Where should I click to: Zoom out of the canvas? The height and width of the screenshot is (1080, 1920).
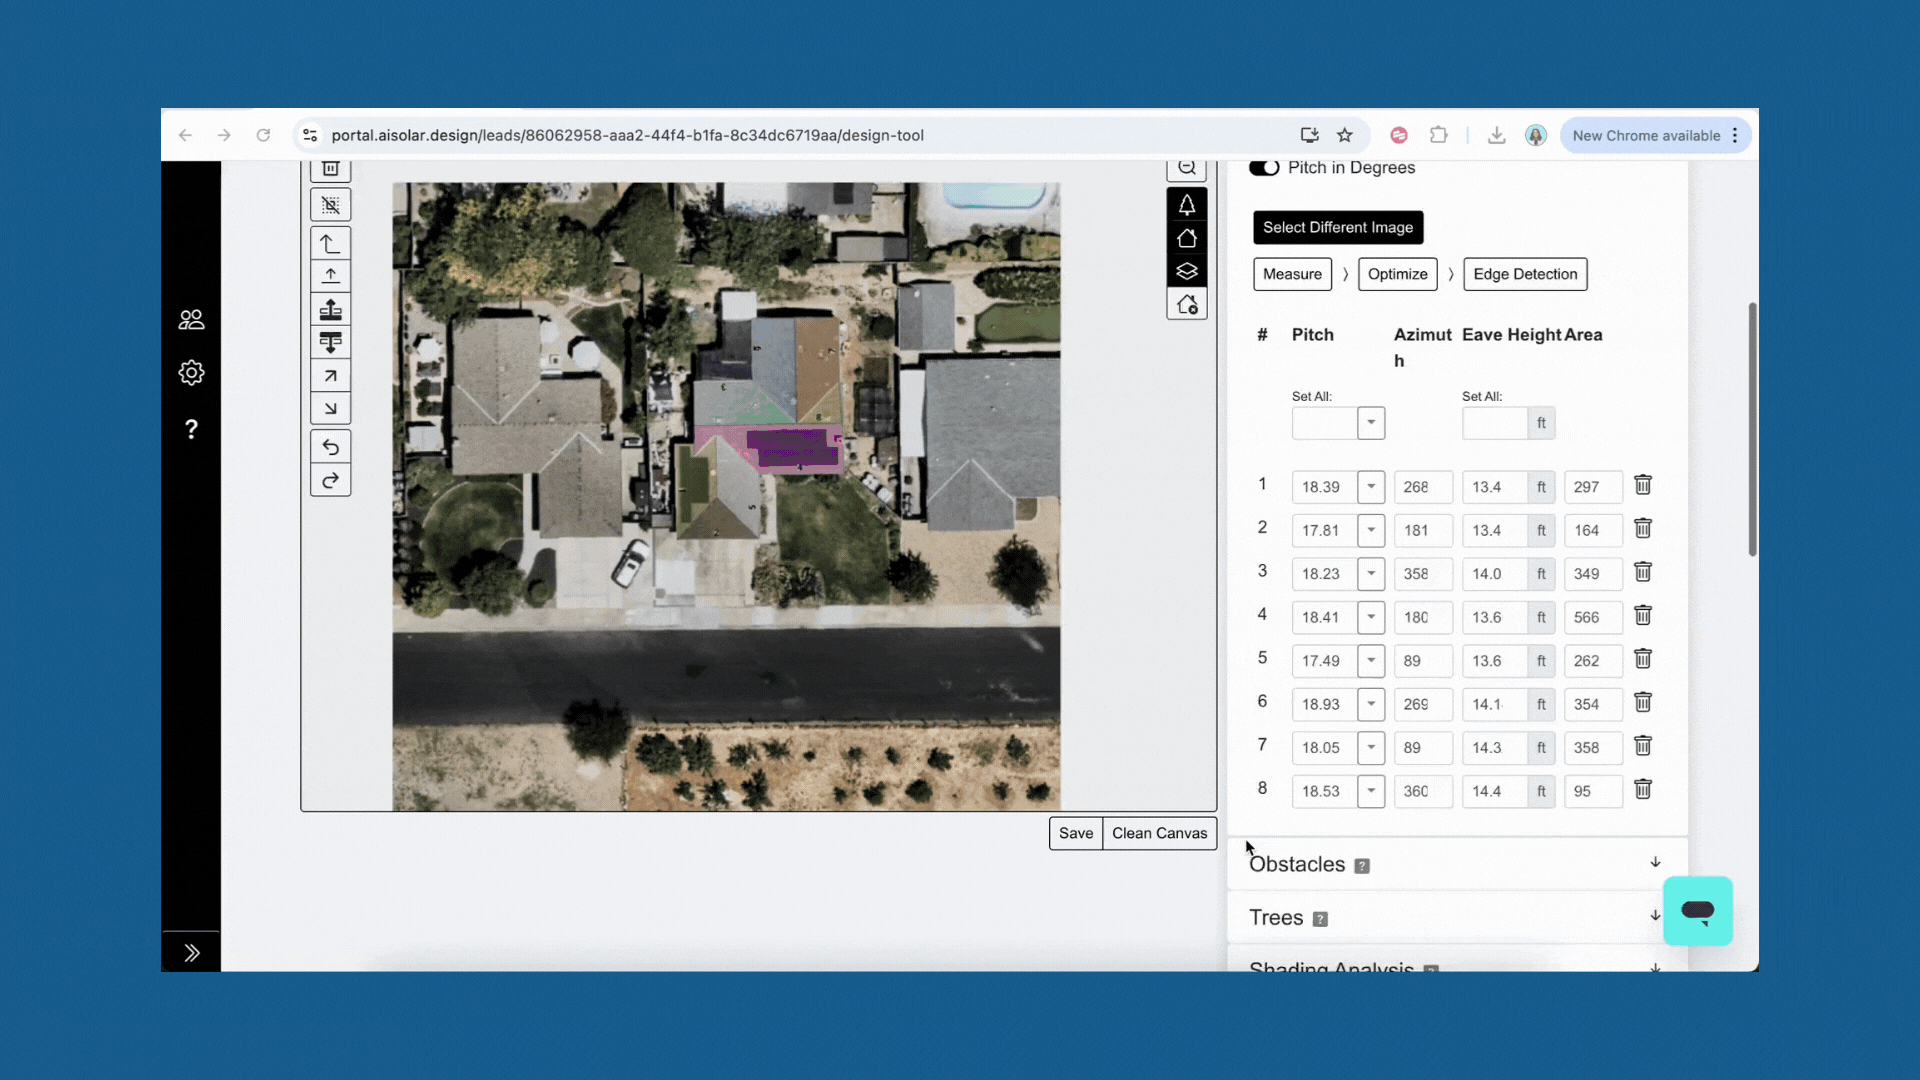click(1187, 169)
